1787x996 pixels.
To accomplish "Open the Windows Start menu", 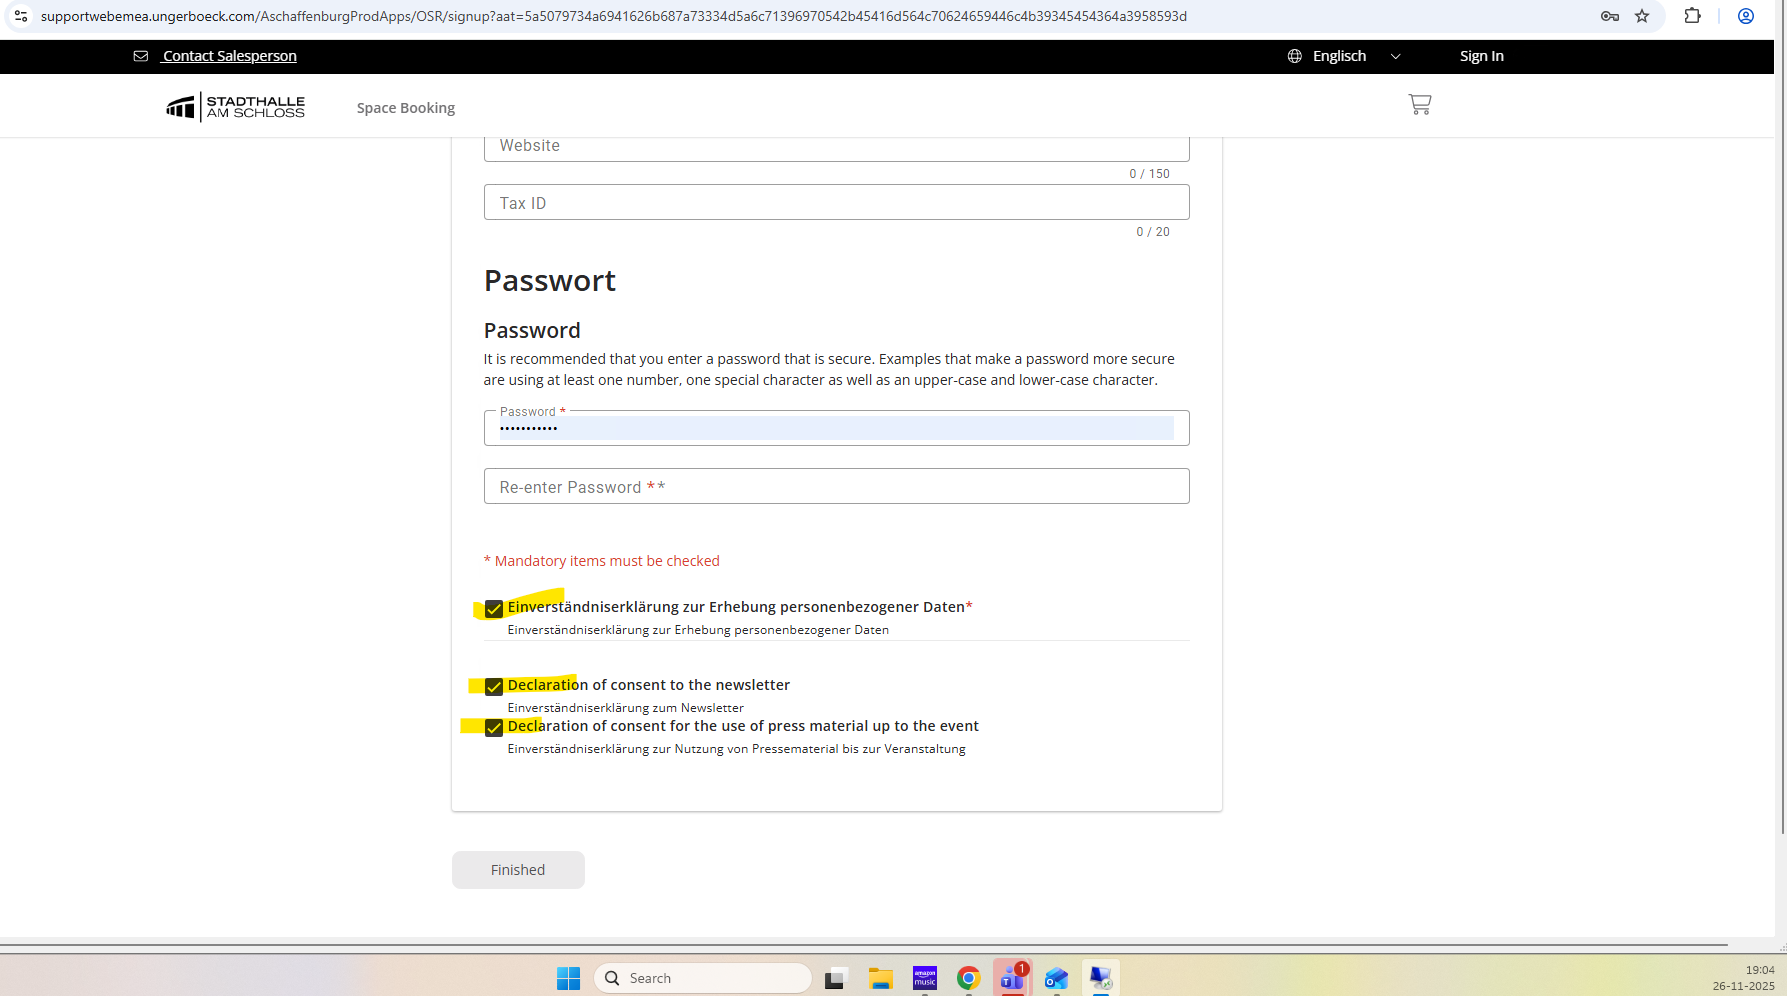I will (568, 978).
